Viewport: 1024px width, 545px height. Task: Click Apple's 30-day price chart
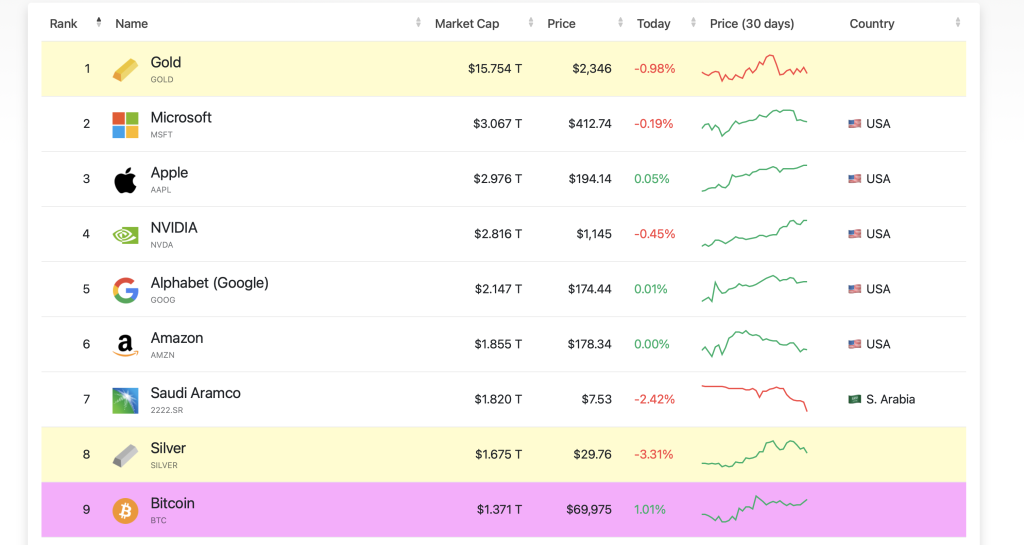(x=754, y=178)
